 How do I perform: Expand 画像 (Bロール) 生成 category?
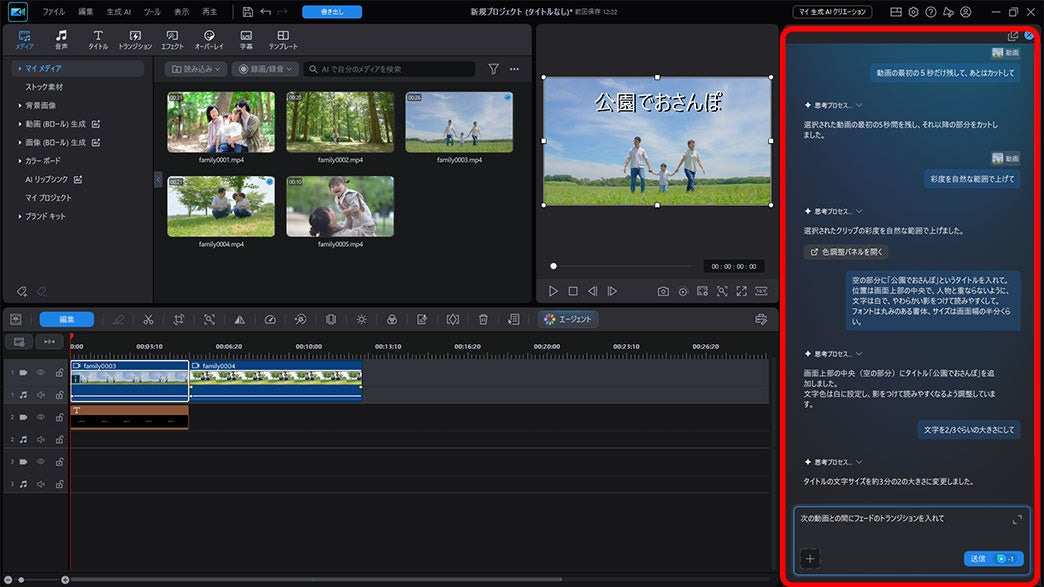20,142
